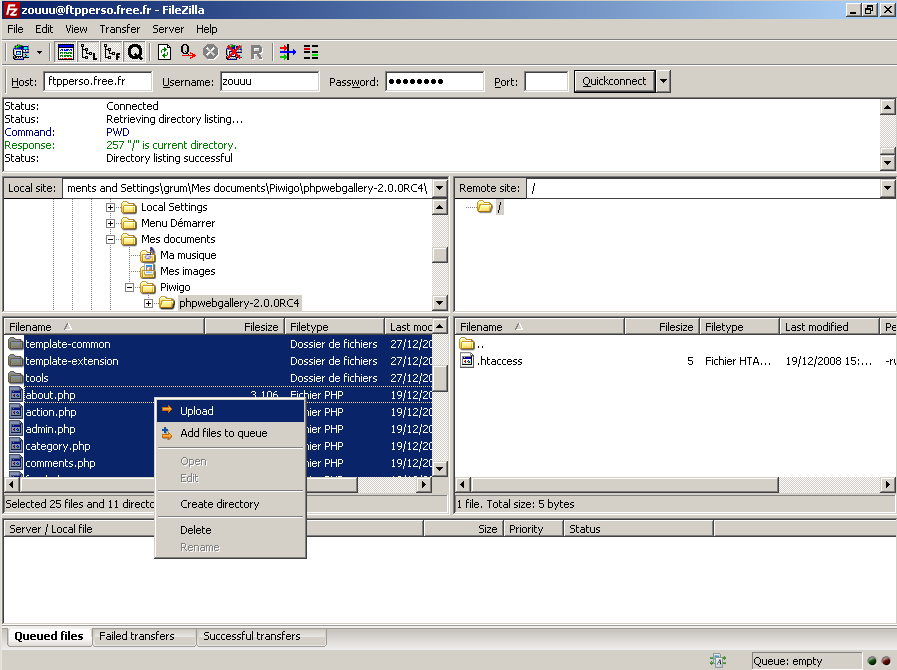Select the .htaccess file icon
897x670 pixels.
pos(467,361)
